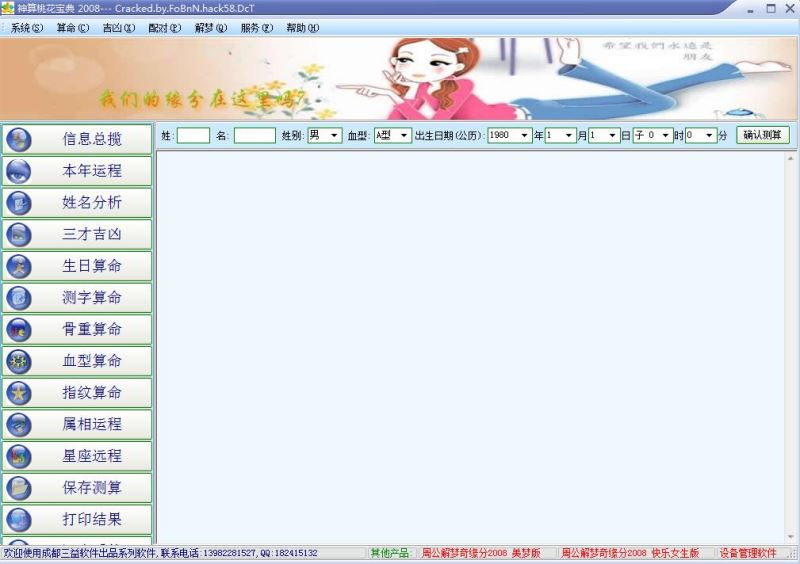Click the 确认测算 confirm button

click(x=762, y=135)
